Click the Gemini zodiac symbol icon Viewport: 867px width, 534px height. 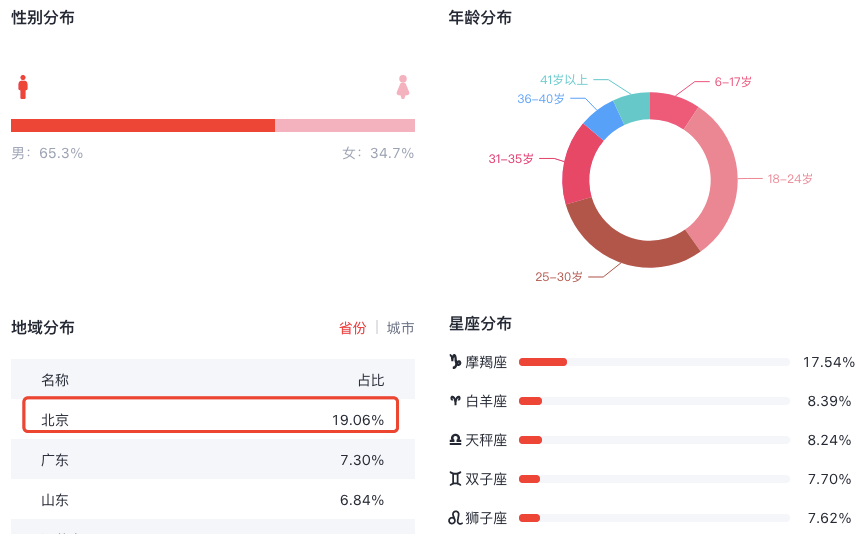[x=455, y=479]
